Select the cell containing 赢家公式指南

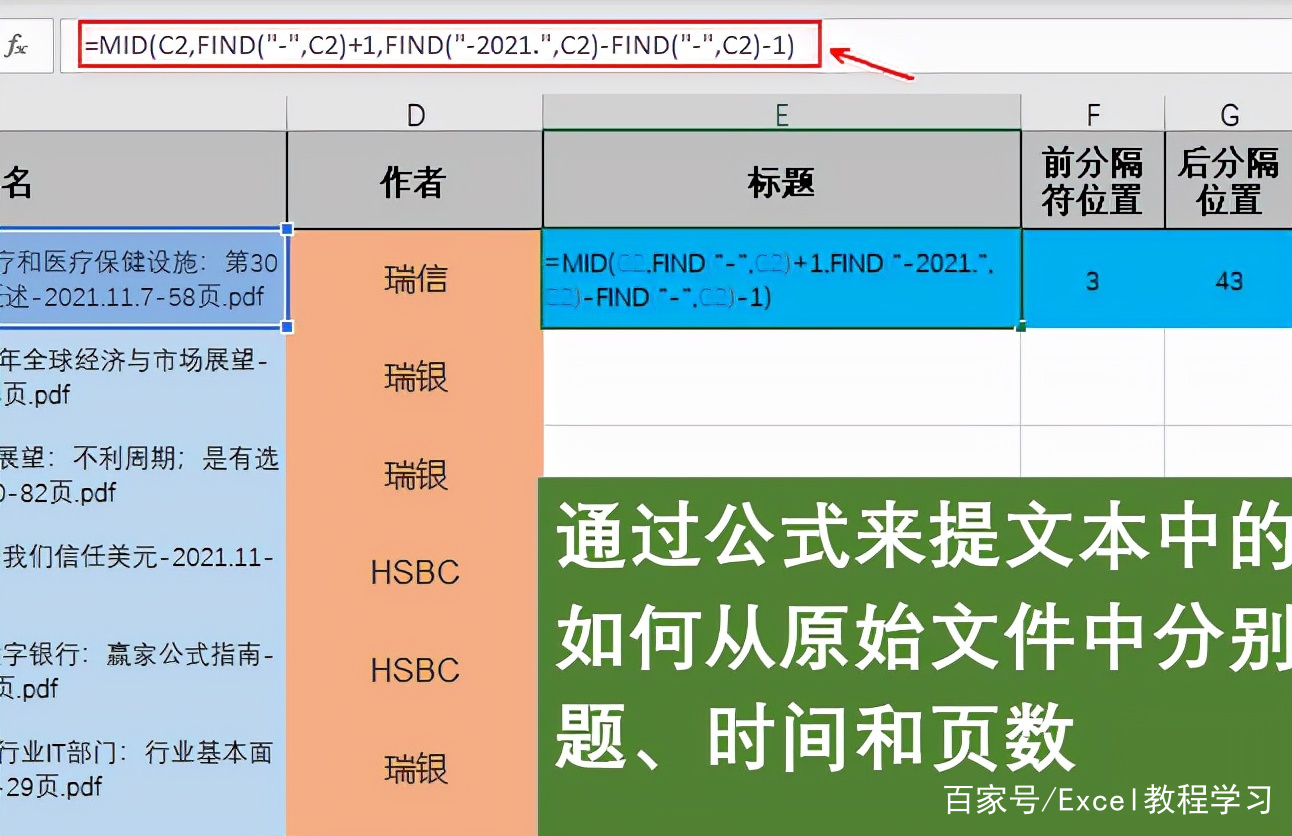(143, 670)
